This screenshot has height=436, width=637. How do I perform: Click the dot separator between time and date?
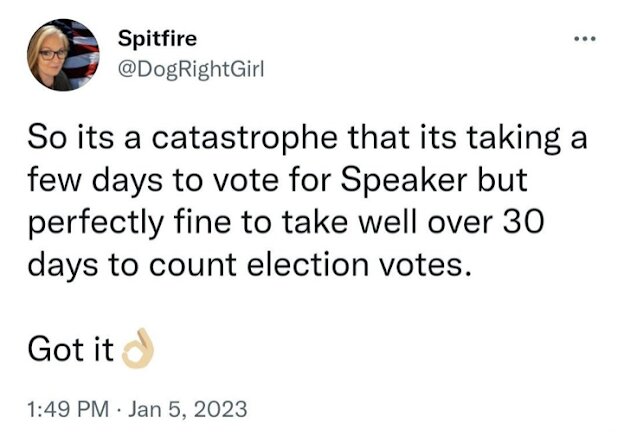pos(119,409)
